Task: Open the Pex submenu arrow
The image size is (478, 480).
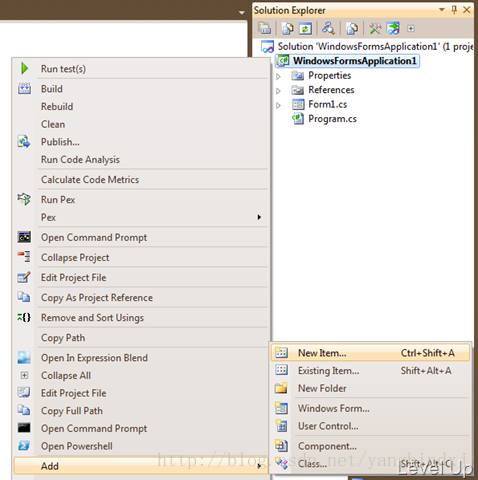Action: [x=259, y=217]
